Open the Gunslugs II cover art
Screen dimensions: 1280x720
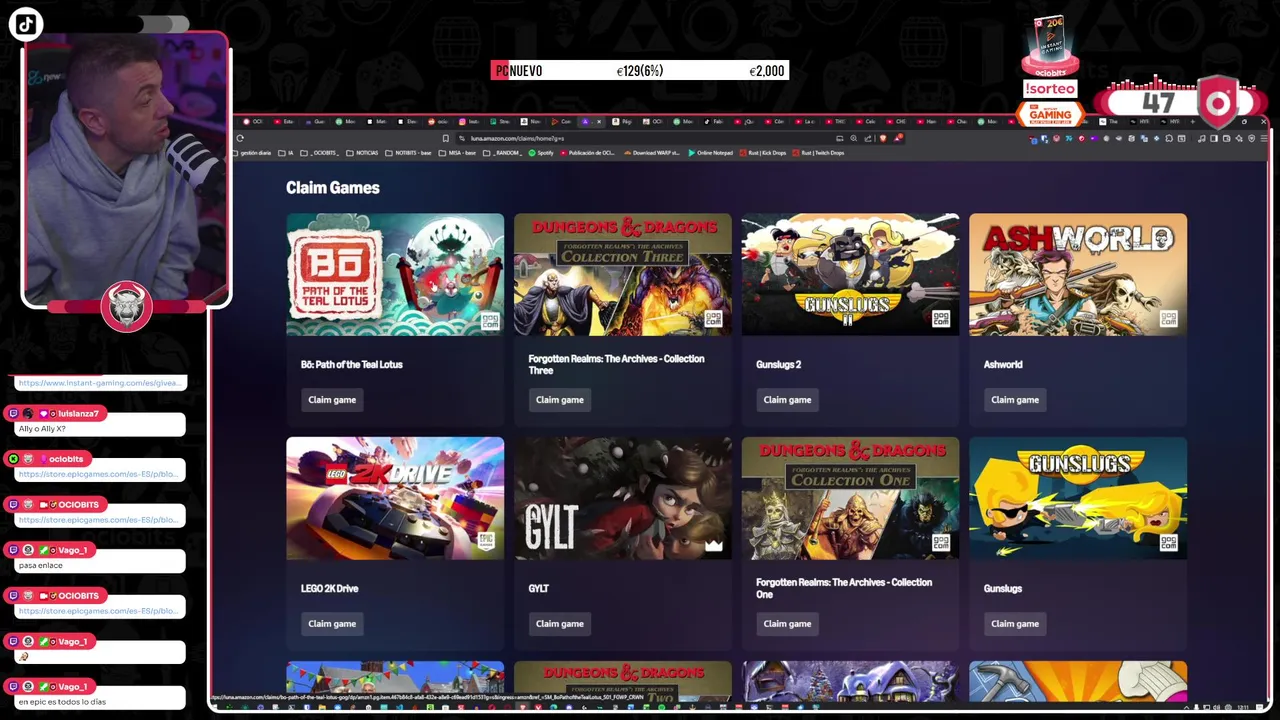(x=850, y=274)
